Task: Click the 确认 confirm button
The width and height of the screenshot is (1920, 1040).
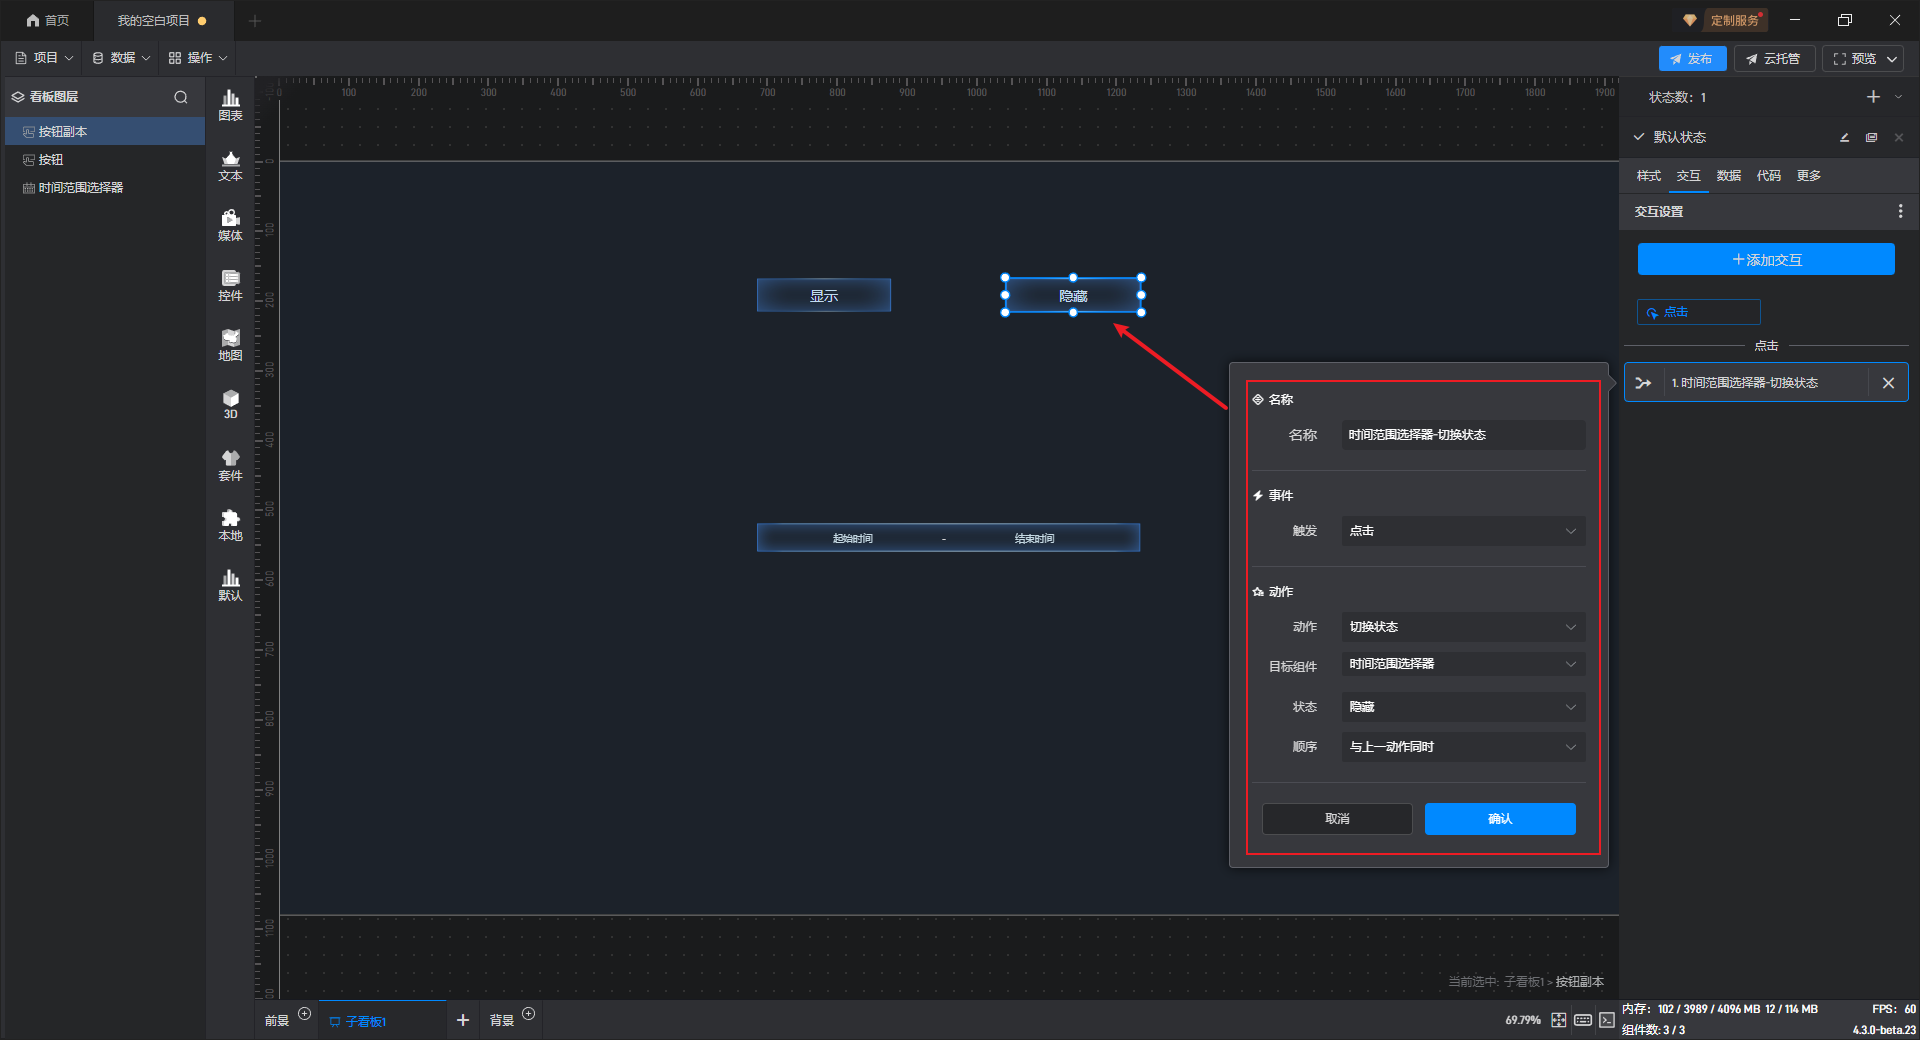Action: pyautogui.click(x=1499, y=819)
